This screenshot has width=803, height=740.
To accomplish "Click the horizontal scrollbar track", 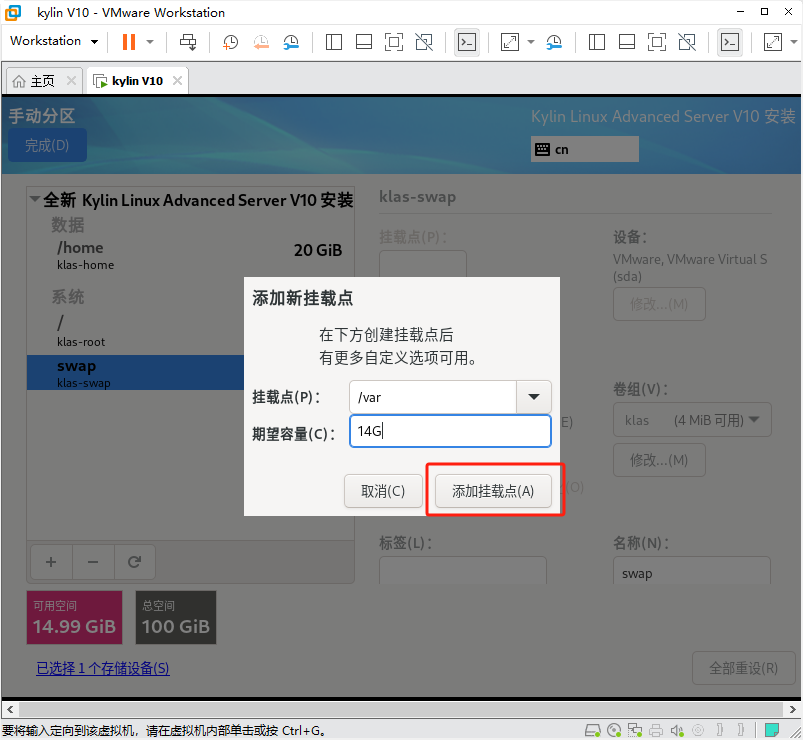I will [x=401, y=709].
